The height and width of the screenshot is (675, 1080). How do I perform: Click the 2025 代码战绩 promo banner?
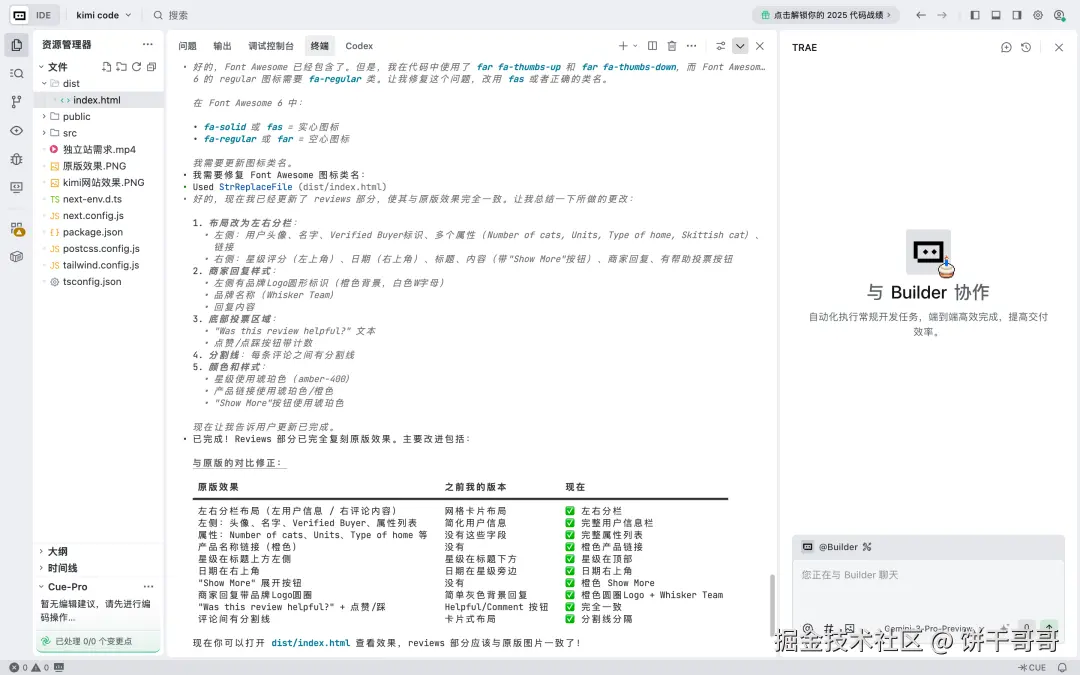point(825,15)
